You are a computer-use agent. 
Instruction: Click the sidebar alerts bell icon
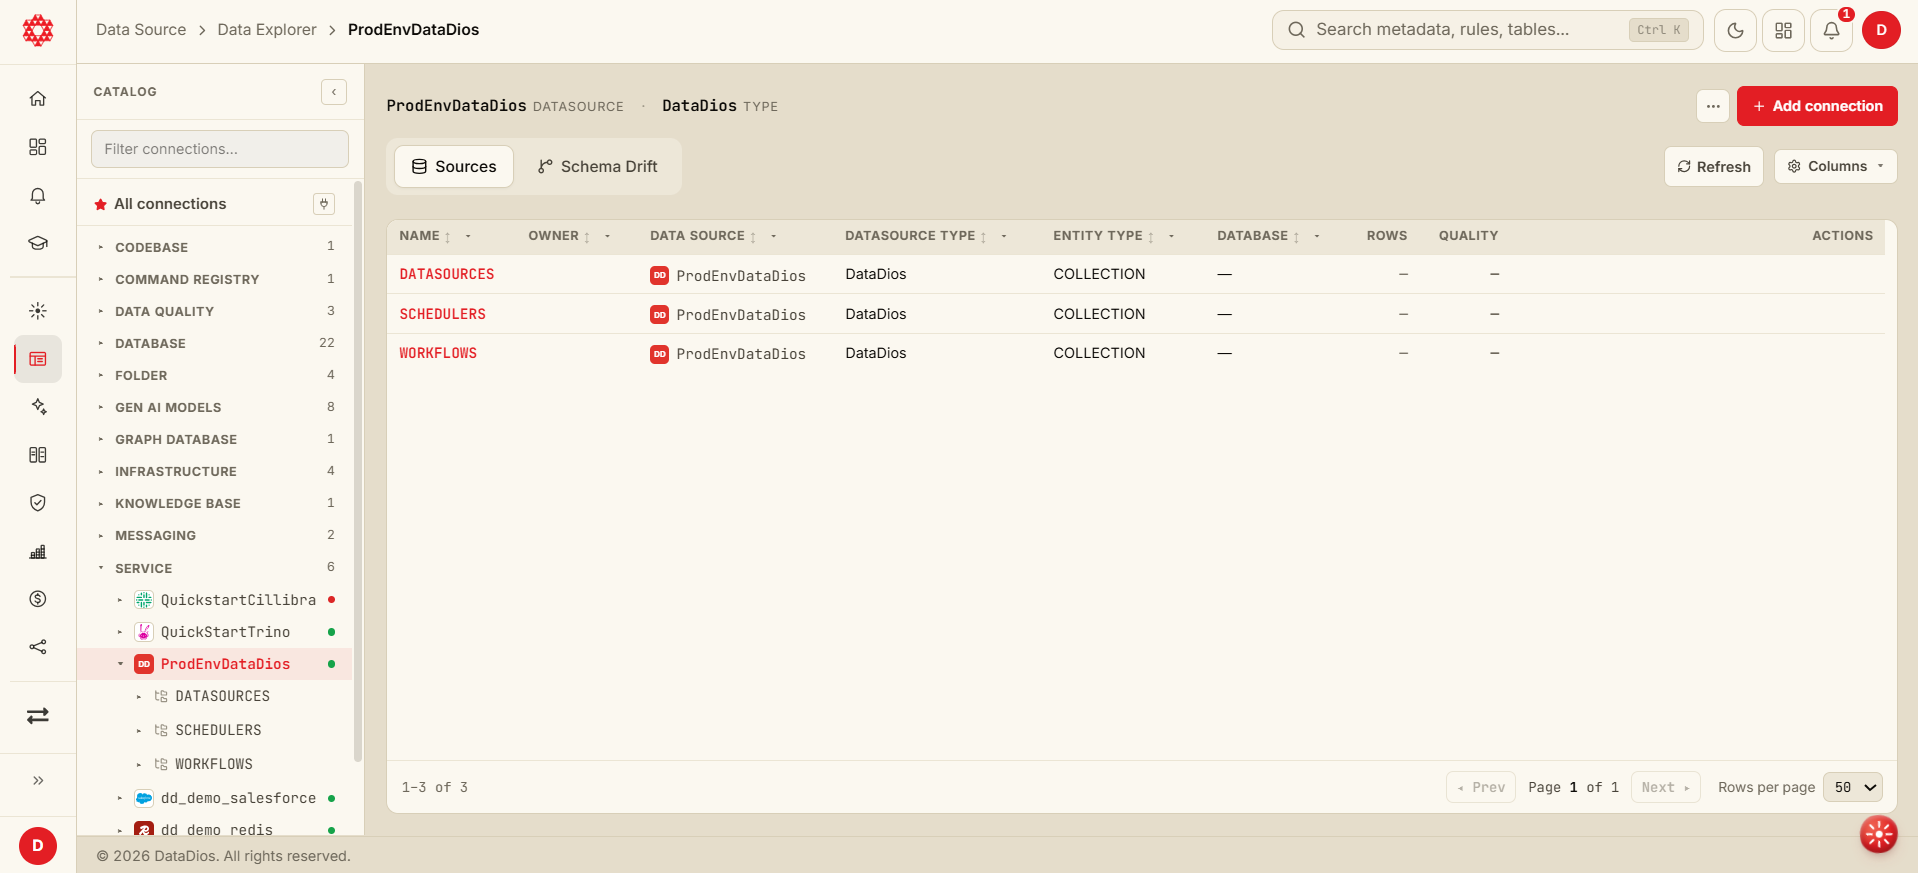[38, 196]
